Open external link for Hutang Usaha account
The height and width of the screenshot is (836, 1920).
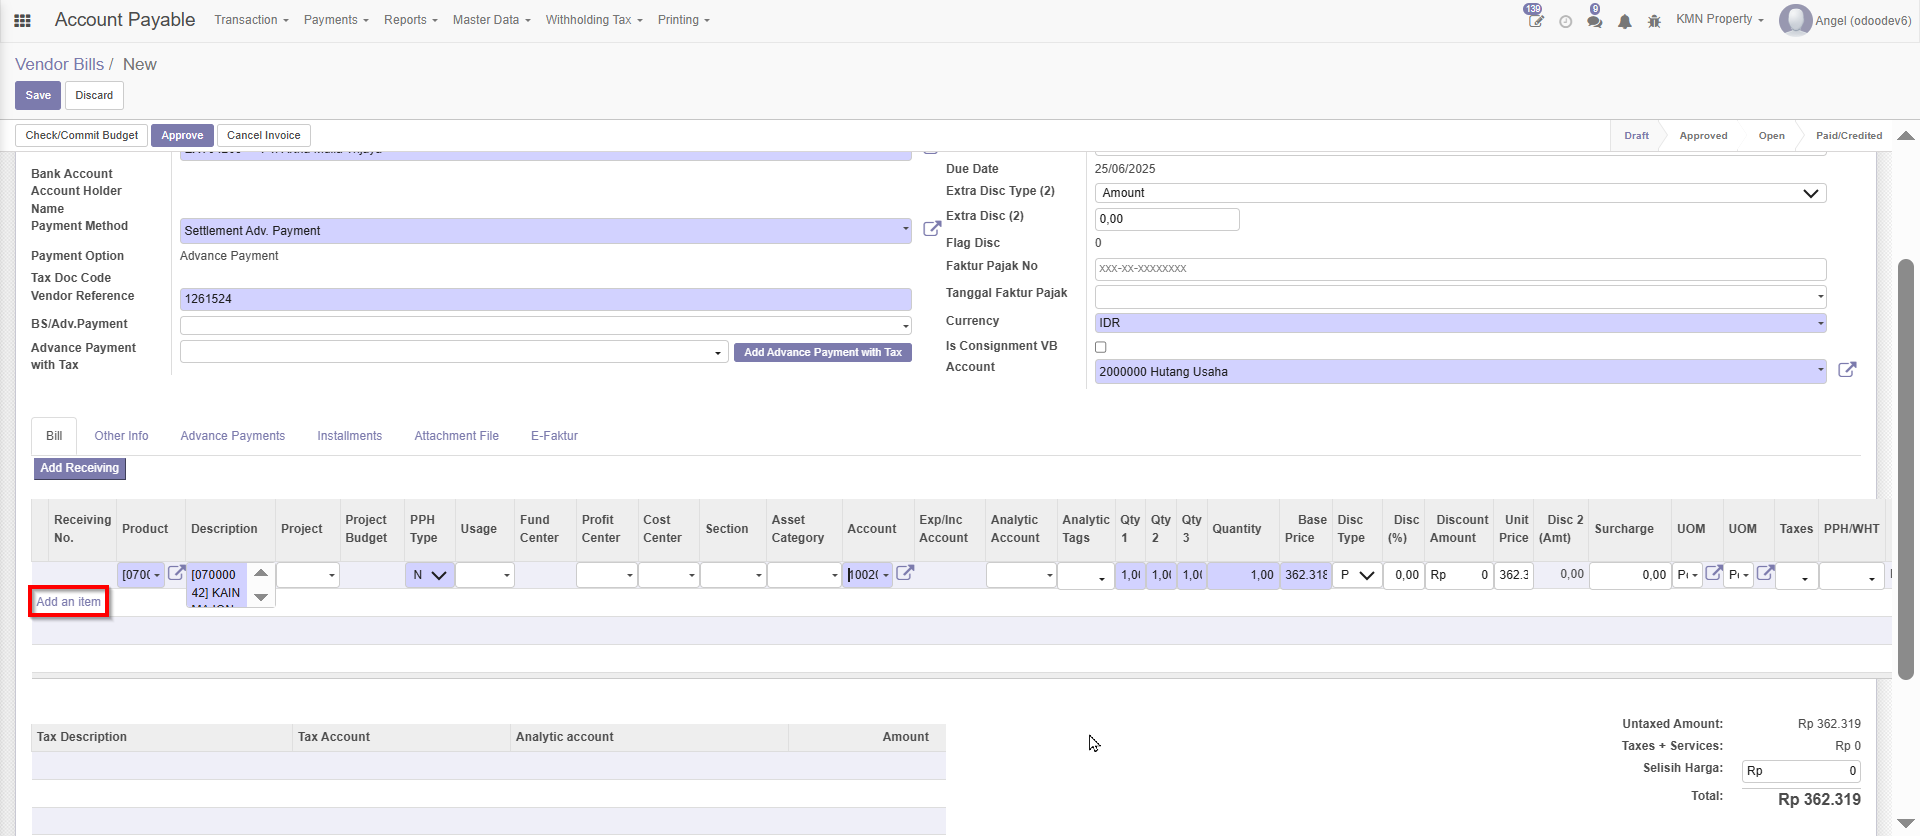point(1847,370)
